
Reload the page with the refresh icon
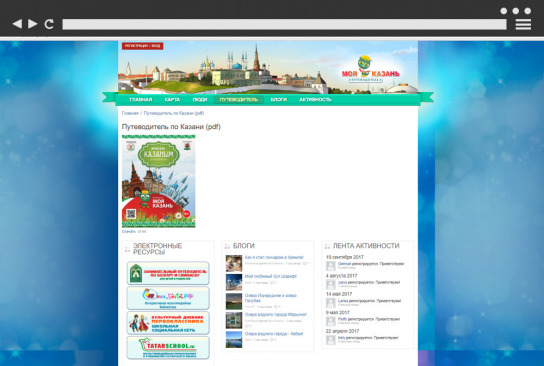(49, 24)
